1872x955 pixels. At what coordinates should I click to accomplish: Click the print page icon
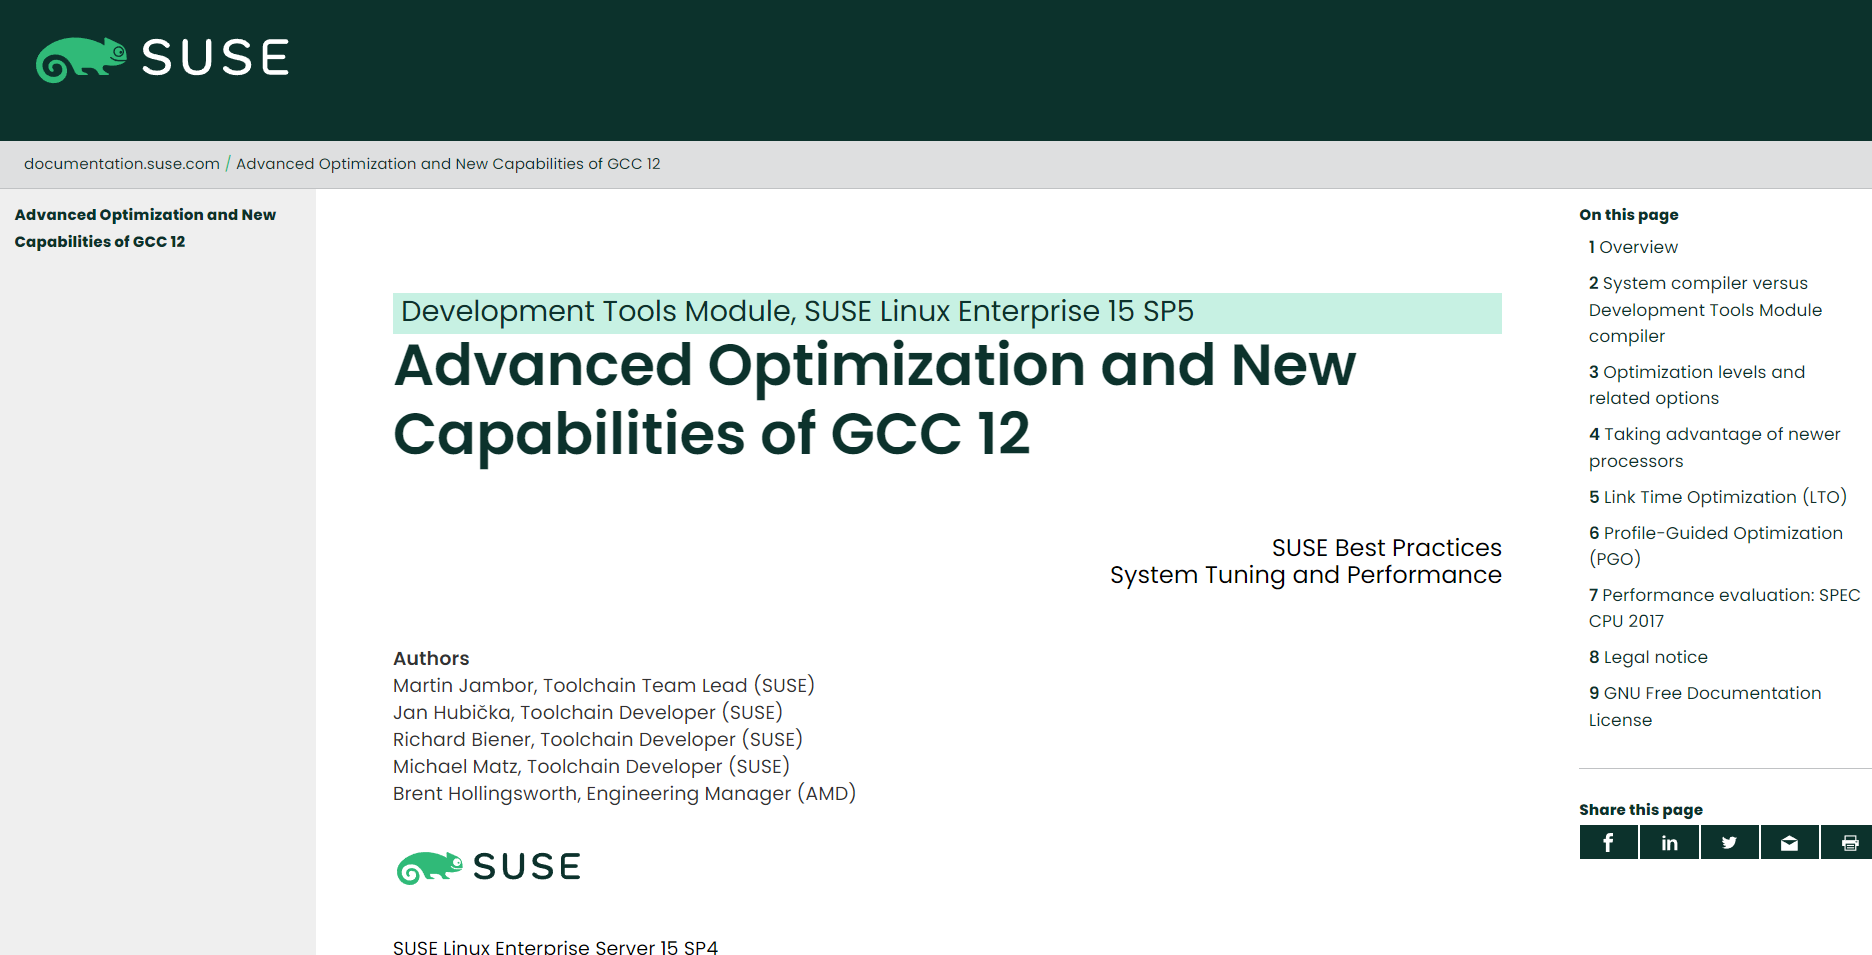(x=1848, y=843)
